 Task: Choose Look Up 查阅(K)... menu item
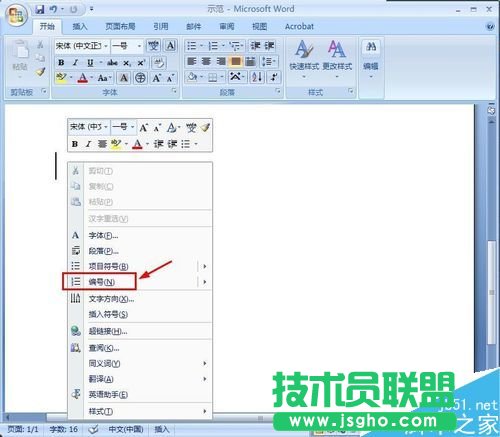pos(140,348)
